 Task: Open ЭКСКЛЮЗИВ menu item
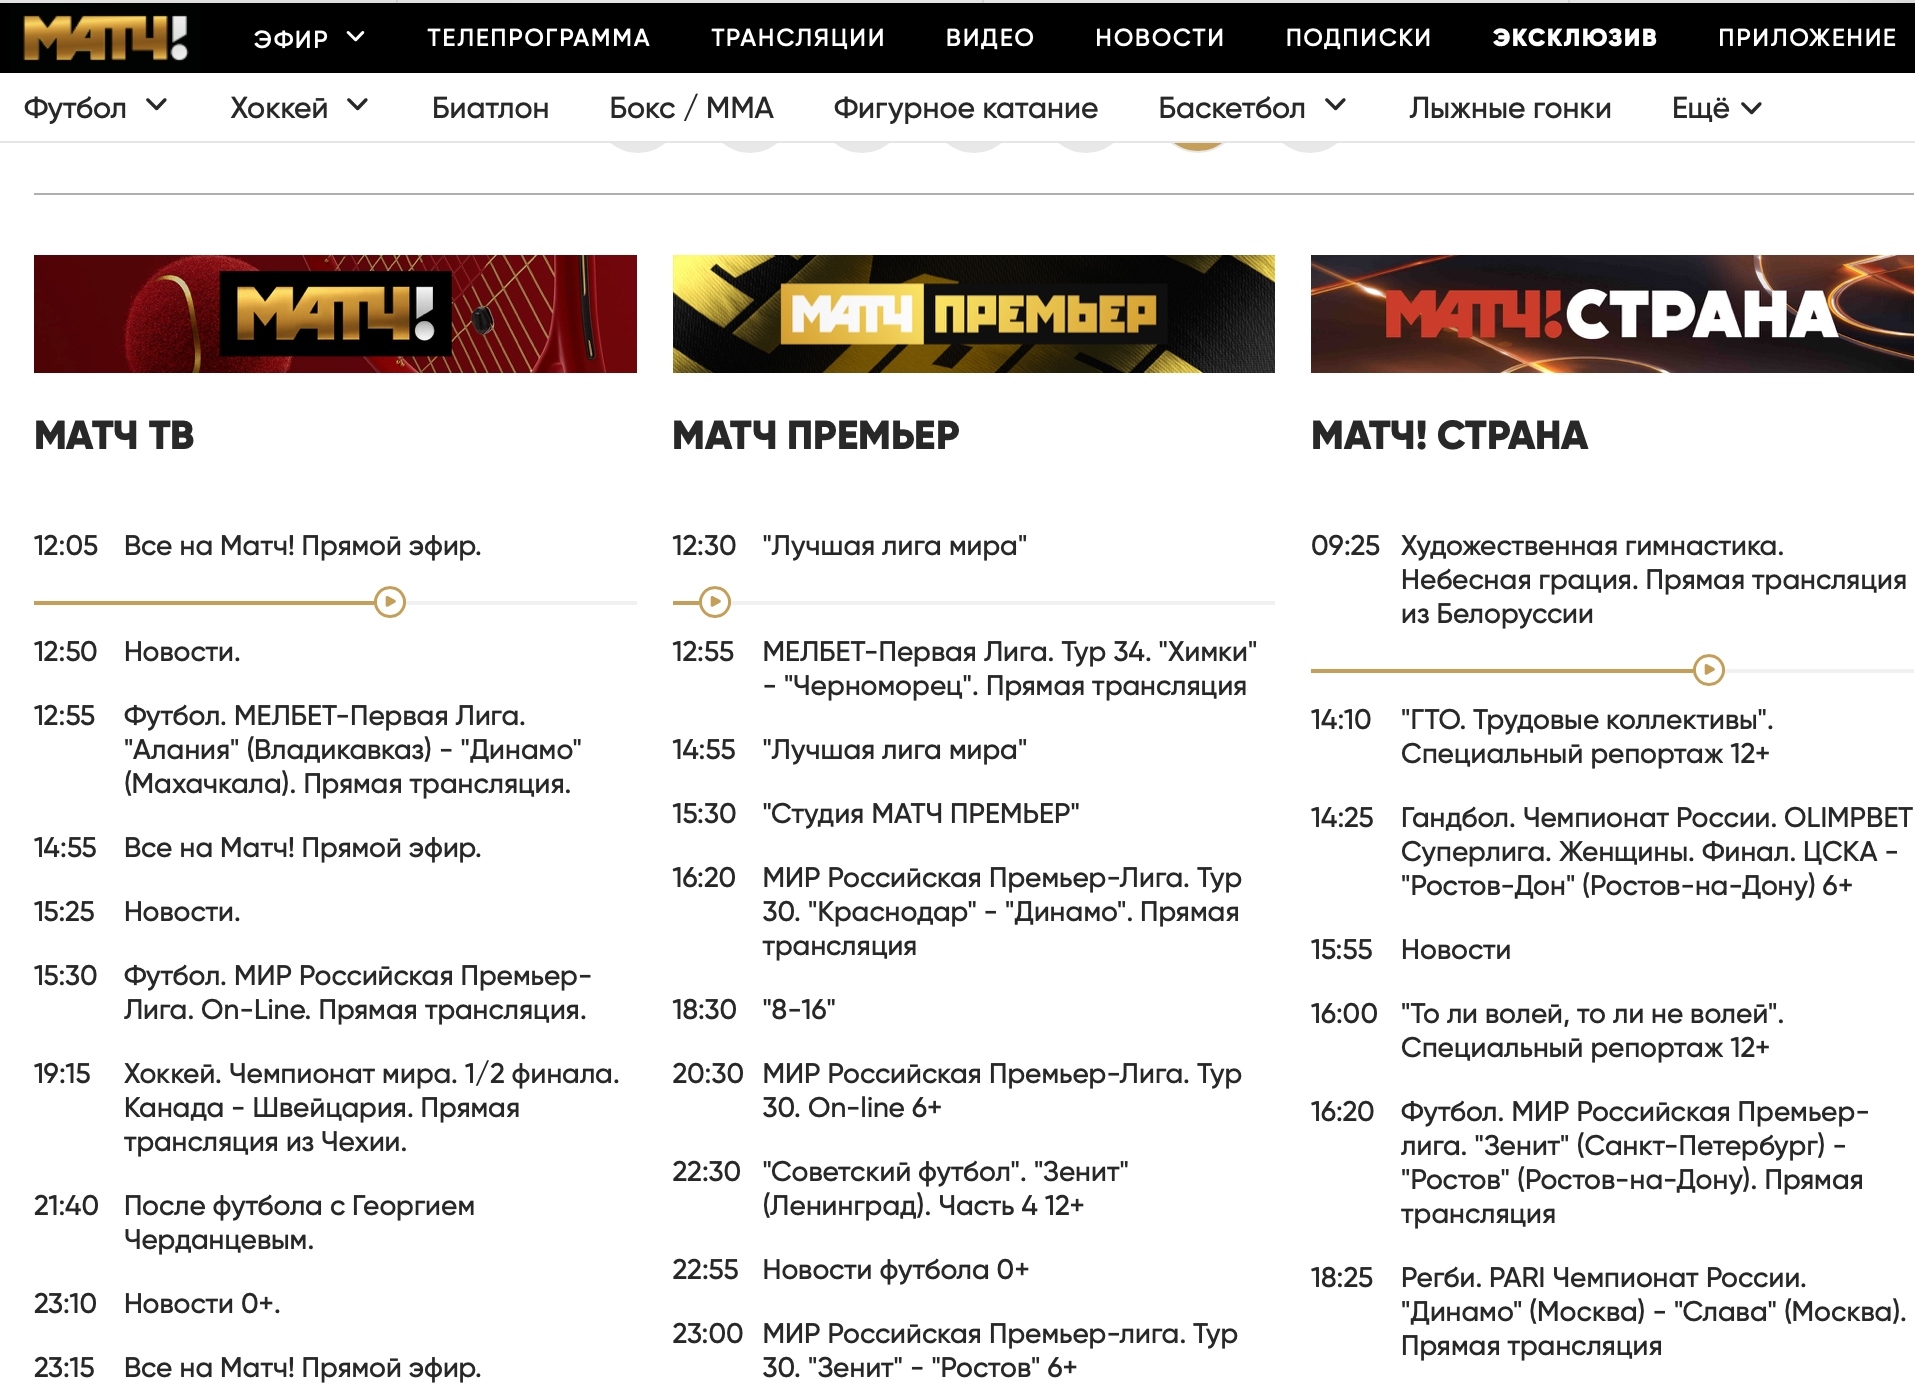click(1574, 37)
